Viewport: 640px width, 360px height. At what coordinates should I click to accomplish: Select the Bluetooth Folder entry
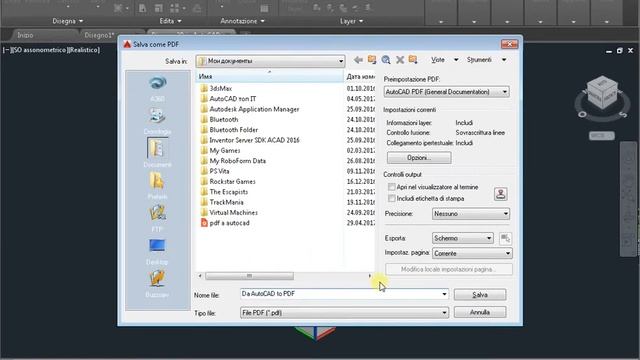(229, 130)
